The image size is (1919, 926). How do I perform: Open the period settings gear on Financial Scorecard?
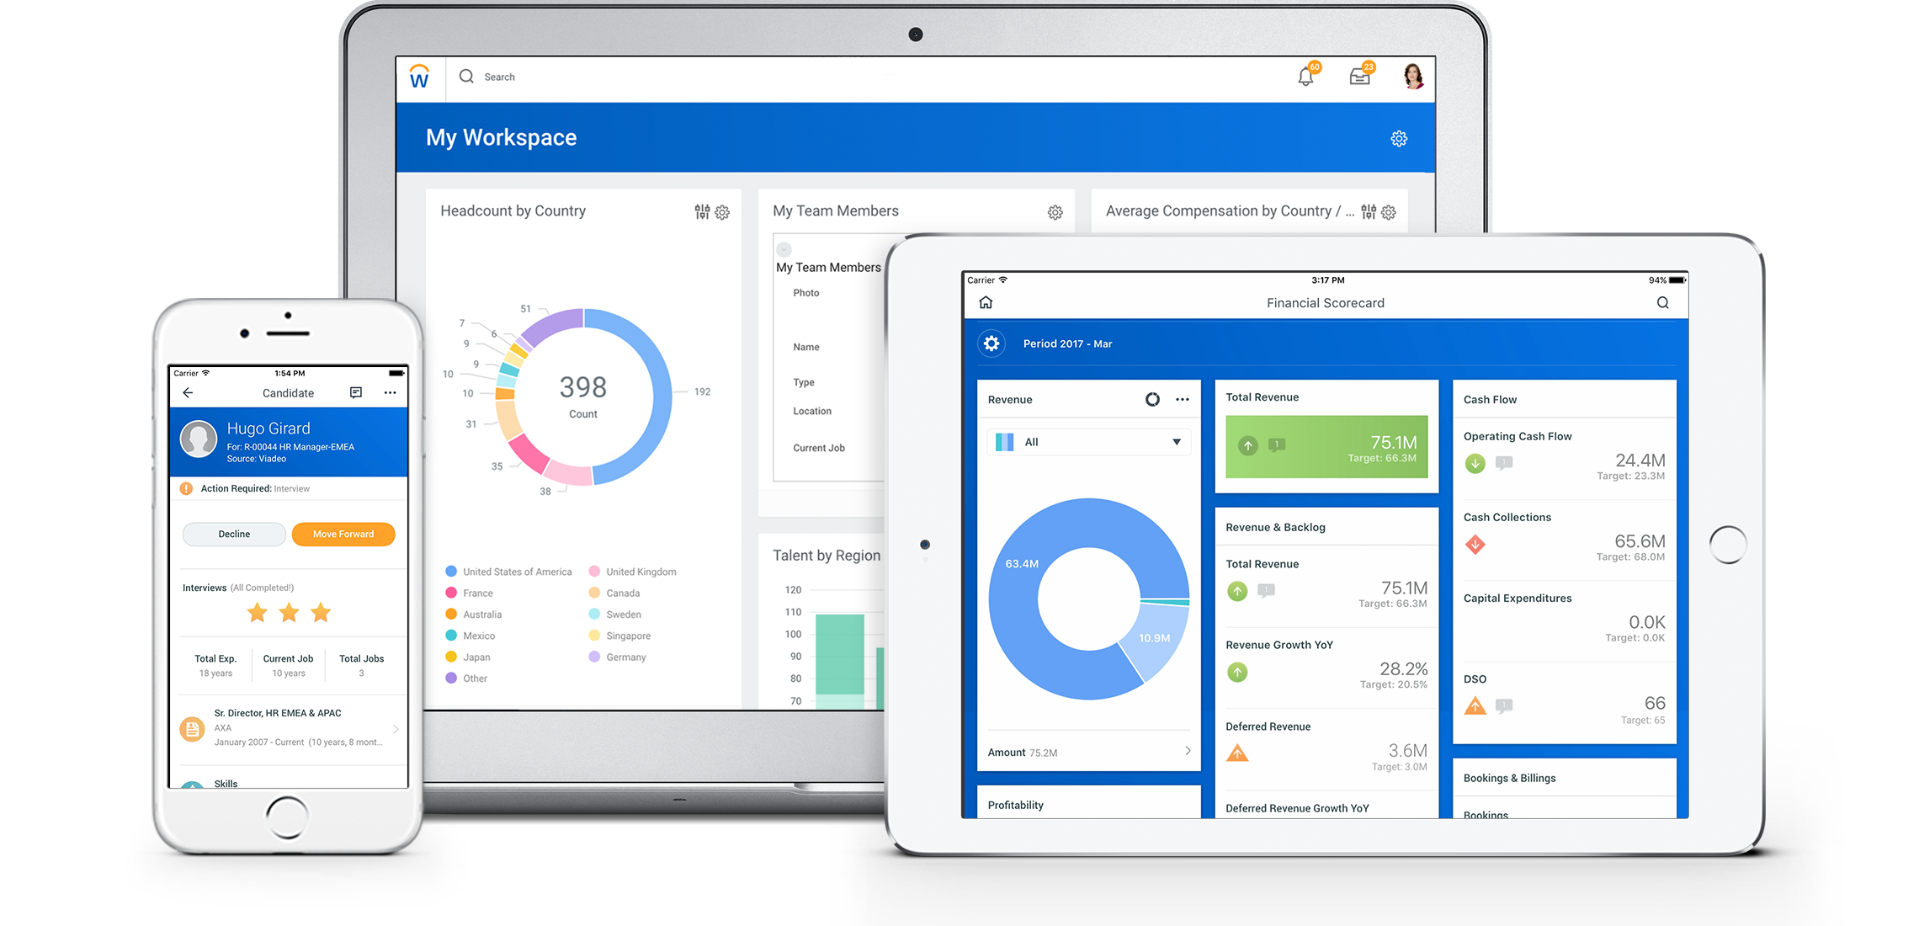(991, 343)
